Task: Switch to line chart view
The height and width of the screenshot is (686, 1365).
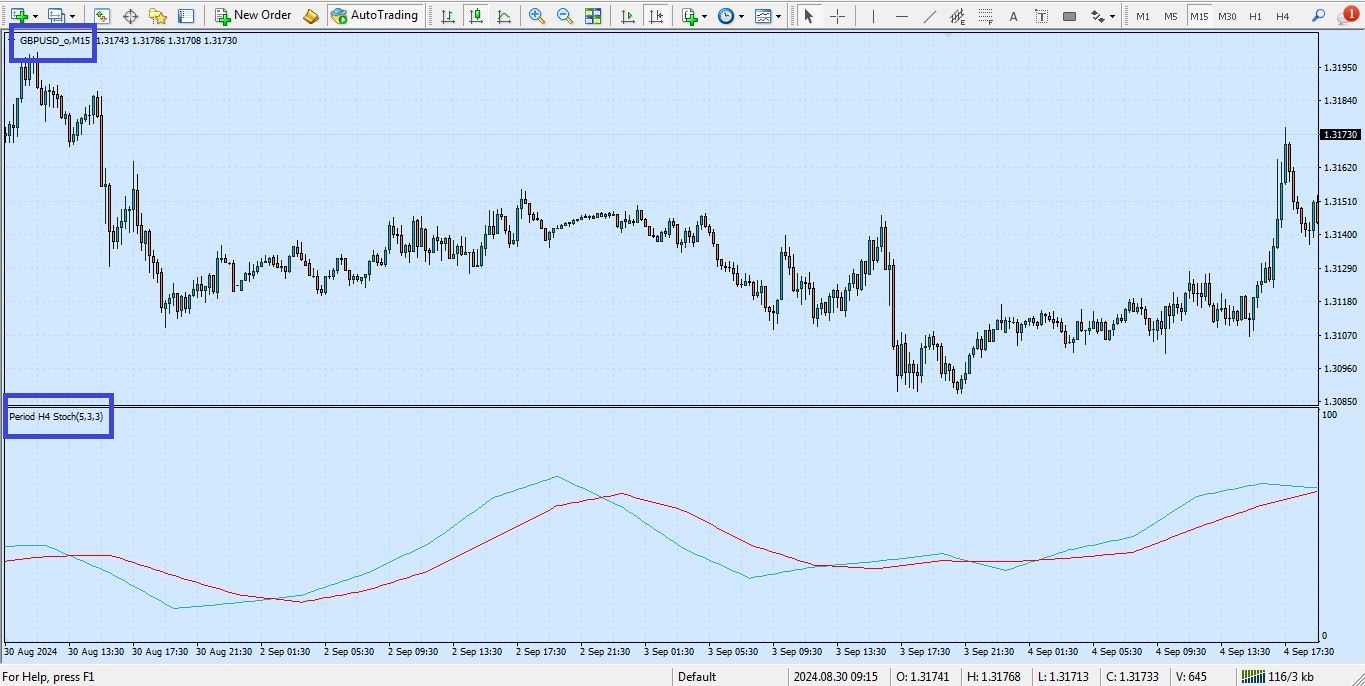Action: click(x=503, y=16)
